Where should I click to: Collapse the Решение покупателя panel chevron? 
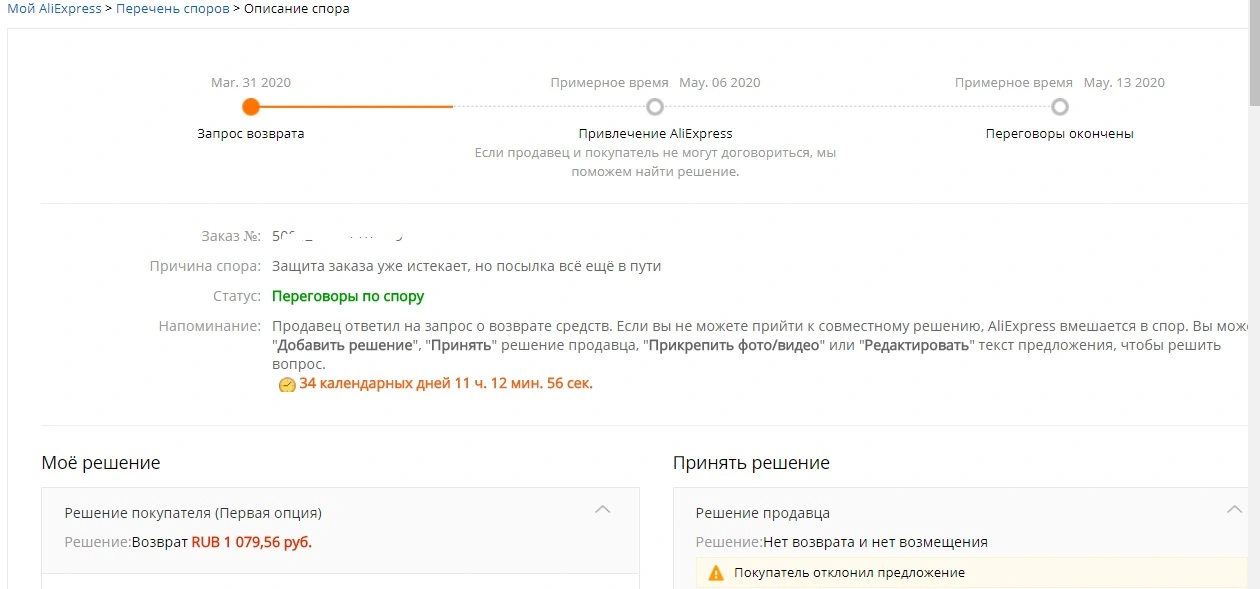603,510
